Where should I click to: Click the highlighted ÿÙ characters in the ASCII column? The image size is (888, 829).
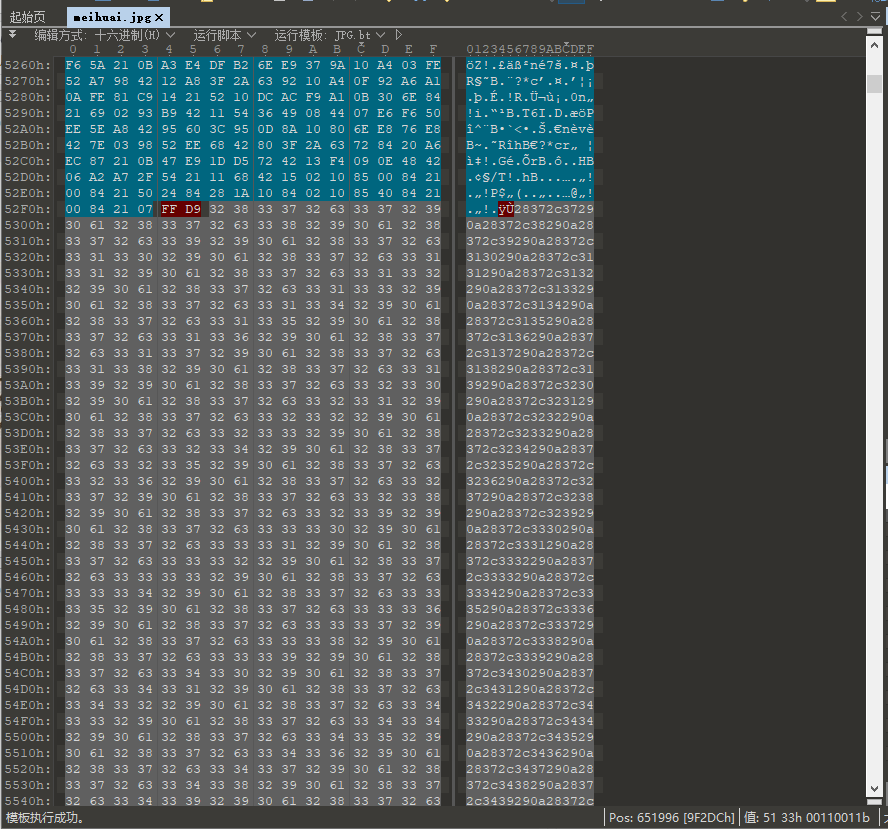506,209
